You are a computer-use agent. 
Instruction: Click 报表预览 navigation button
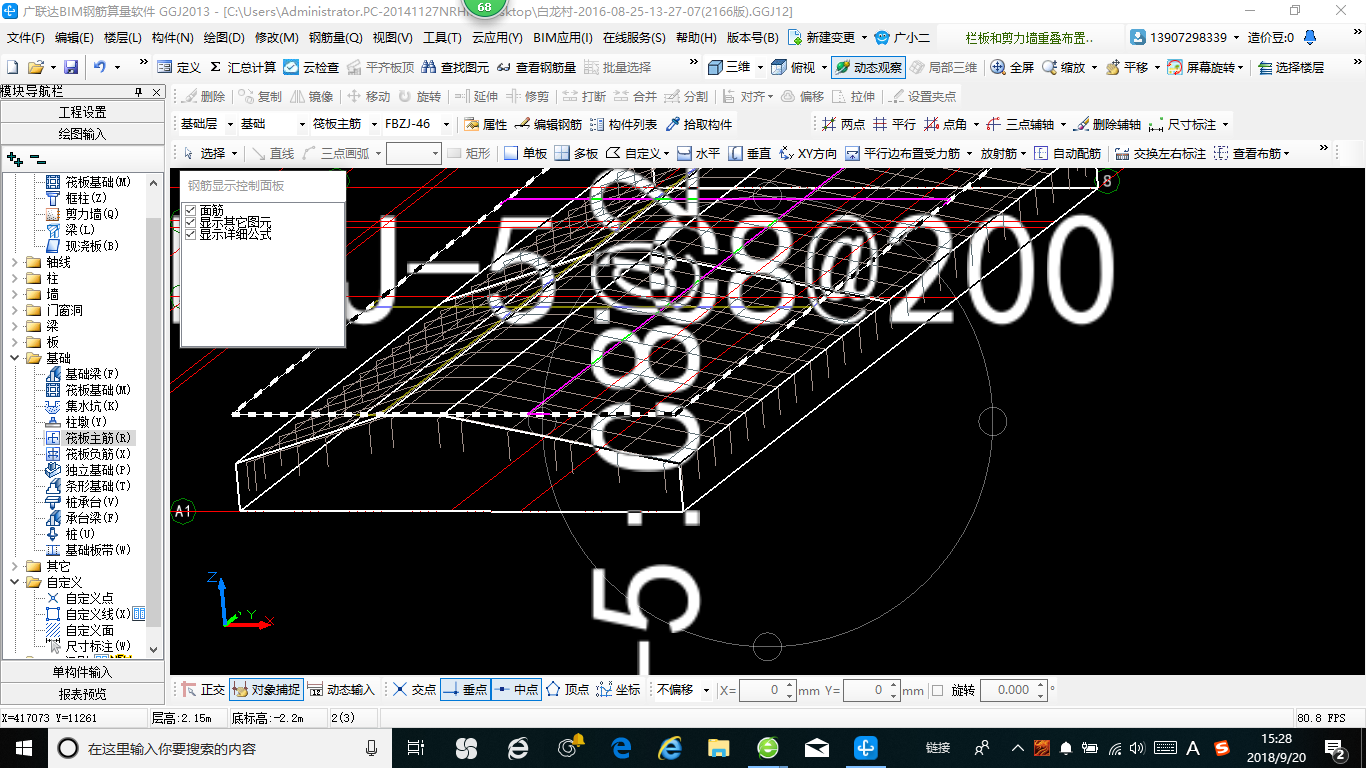[82, 693]
